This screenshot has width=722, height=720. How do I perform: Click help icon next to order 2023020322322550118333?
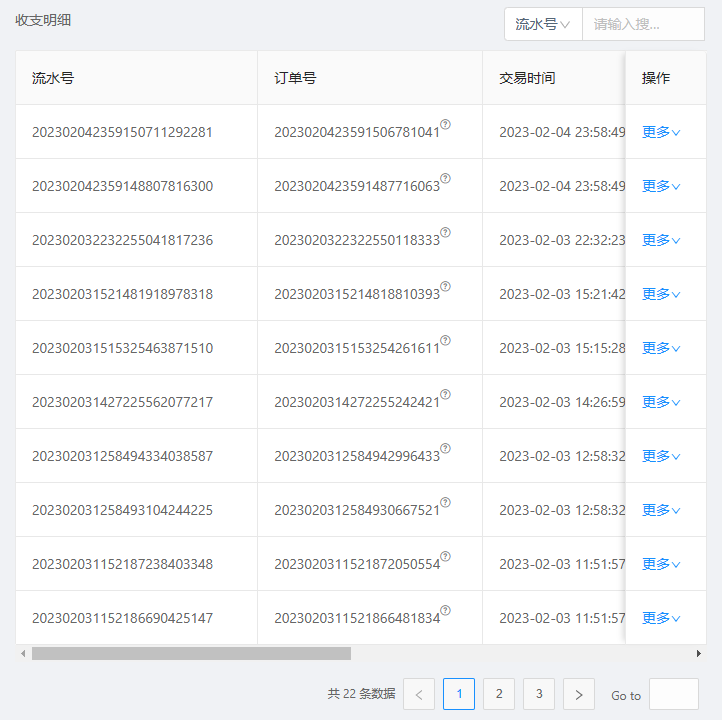tap(445, 232)
